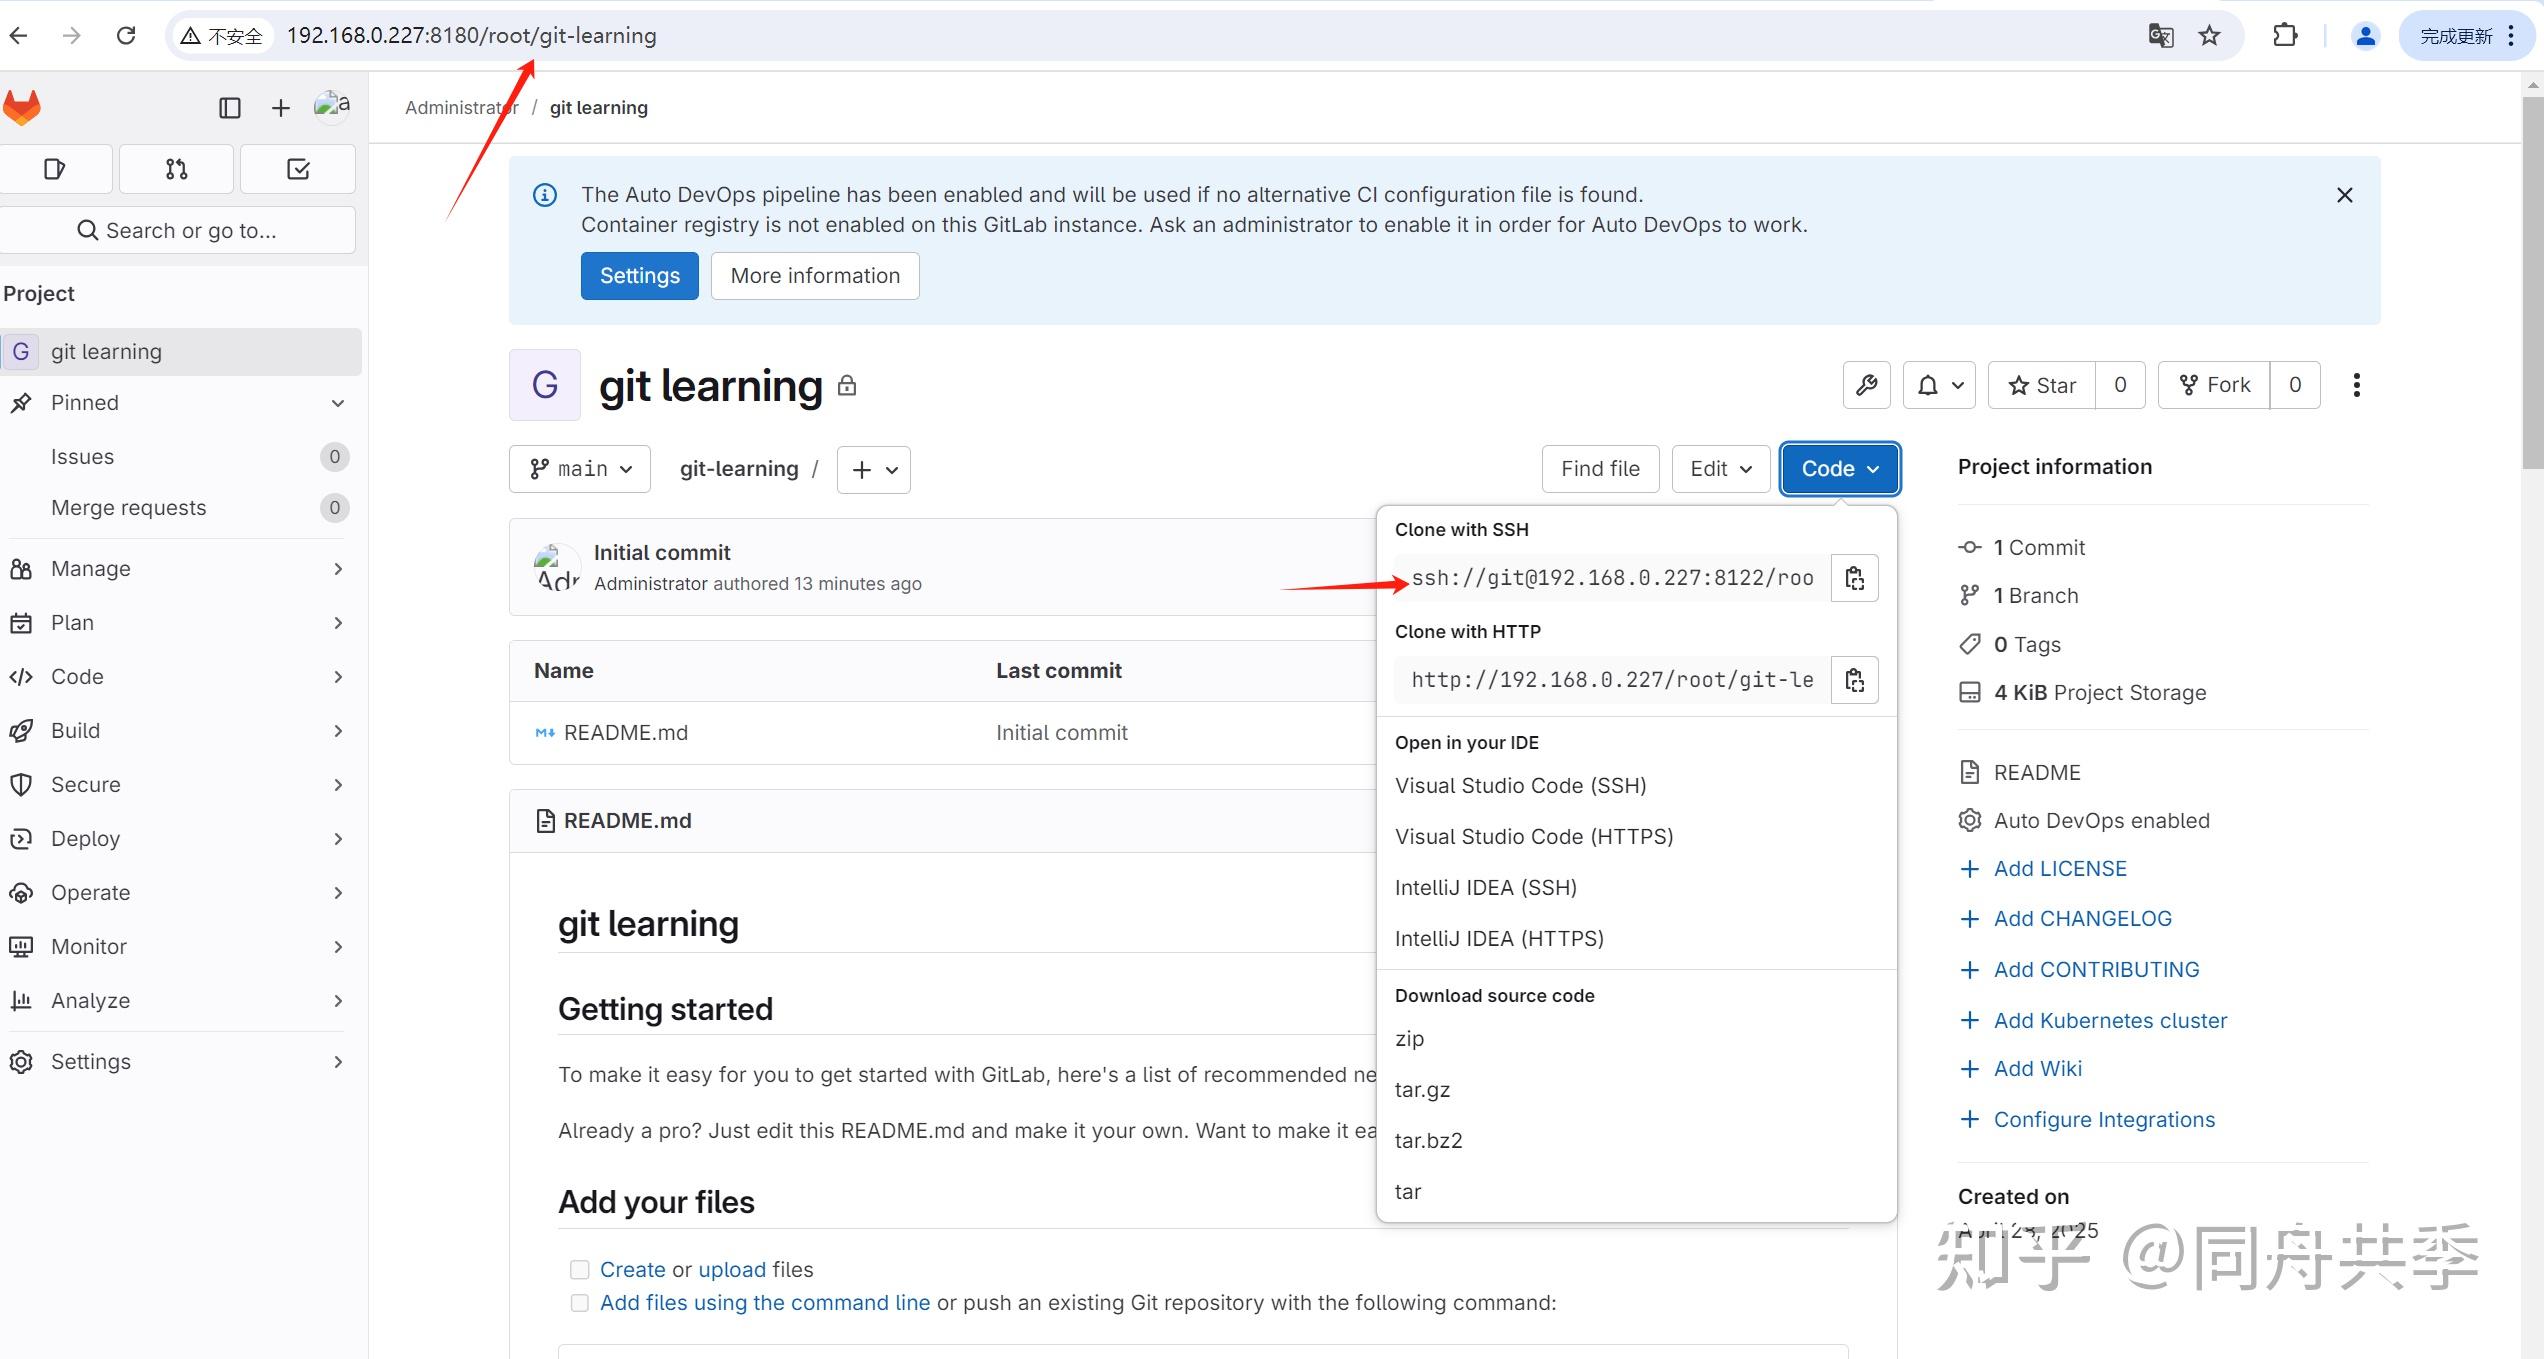Download source code as zip
The image size is (2544, 1359).
1410,1038
